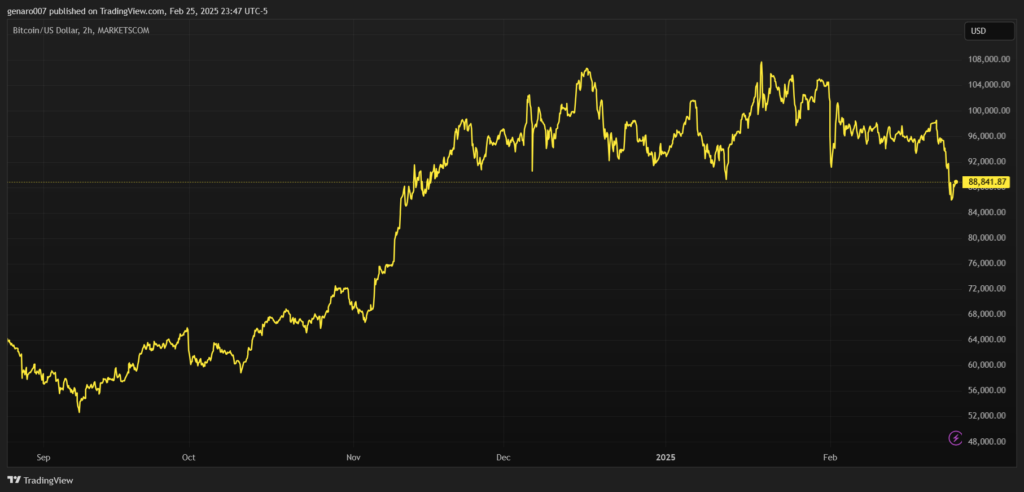Select the Nov label on time axis

click(352, 456)
